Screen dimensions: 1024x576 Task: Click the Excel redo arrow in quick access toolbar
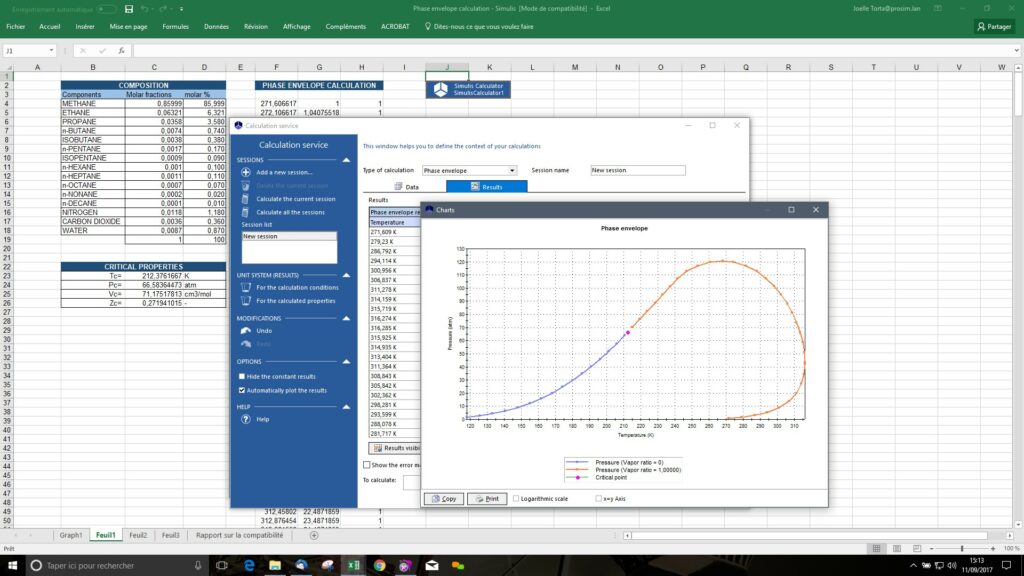pos(163,9)
